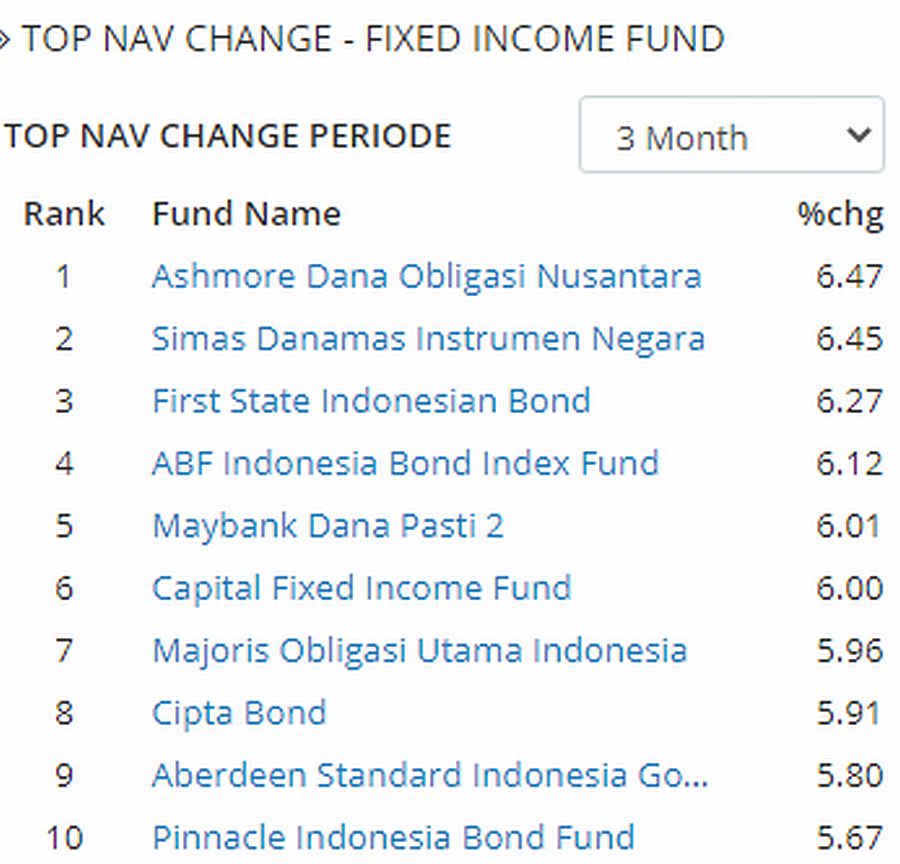The image size is (900, 864).
Task: Open Majoris Obligasi Utama Indonesia fund
Action: [x=419, y=651]
